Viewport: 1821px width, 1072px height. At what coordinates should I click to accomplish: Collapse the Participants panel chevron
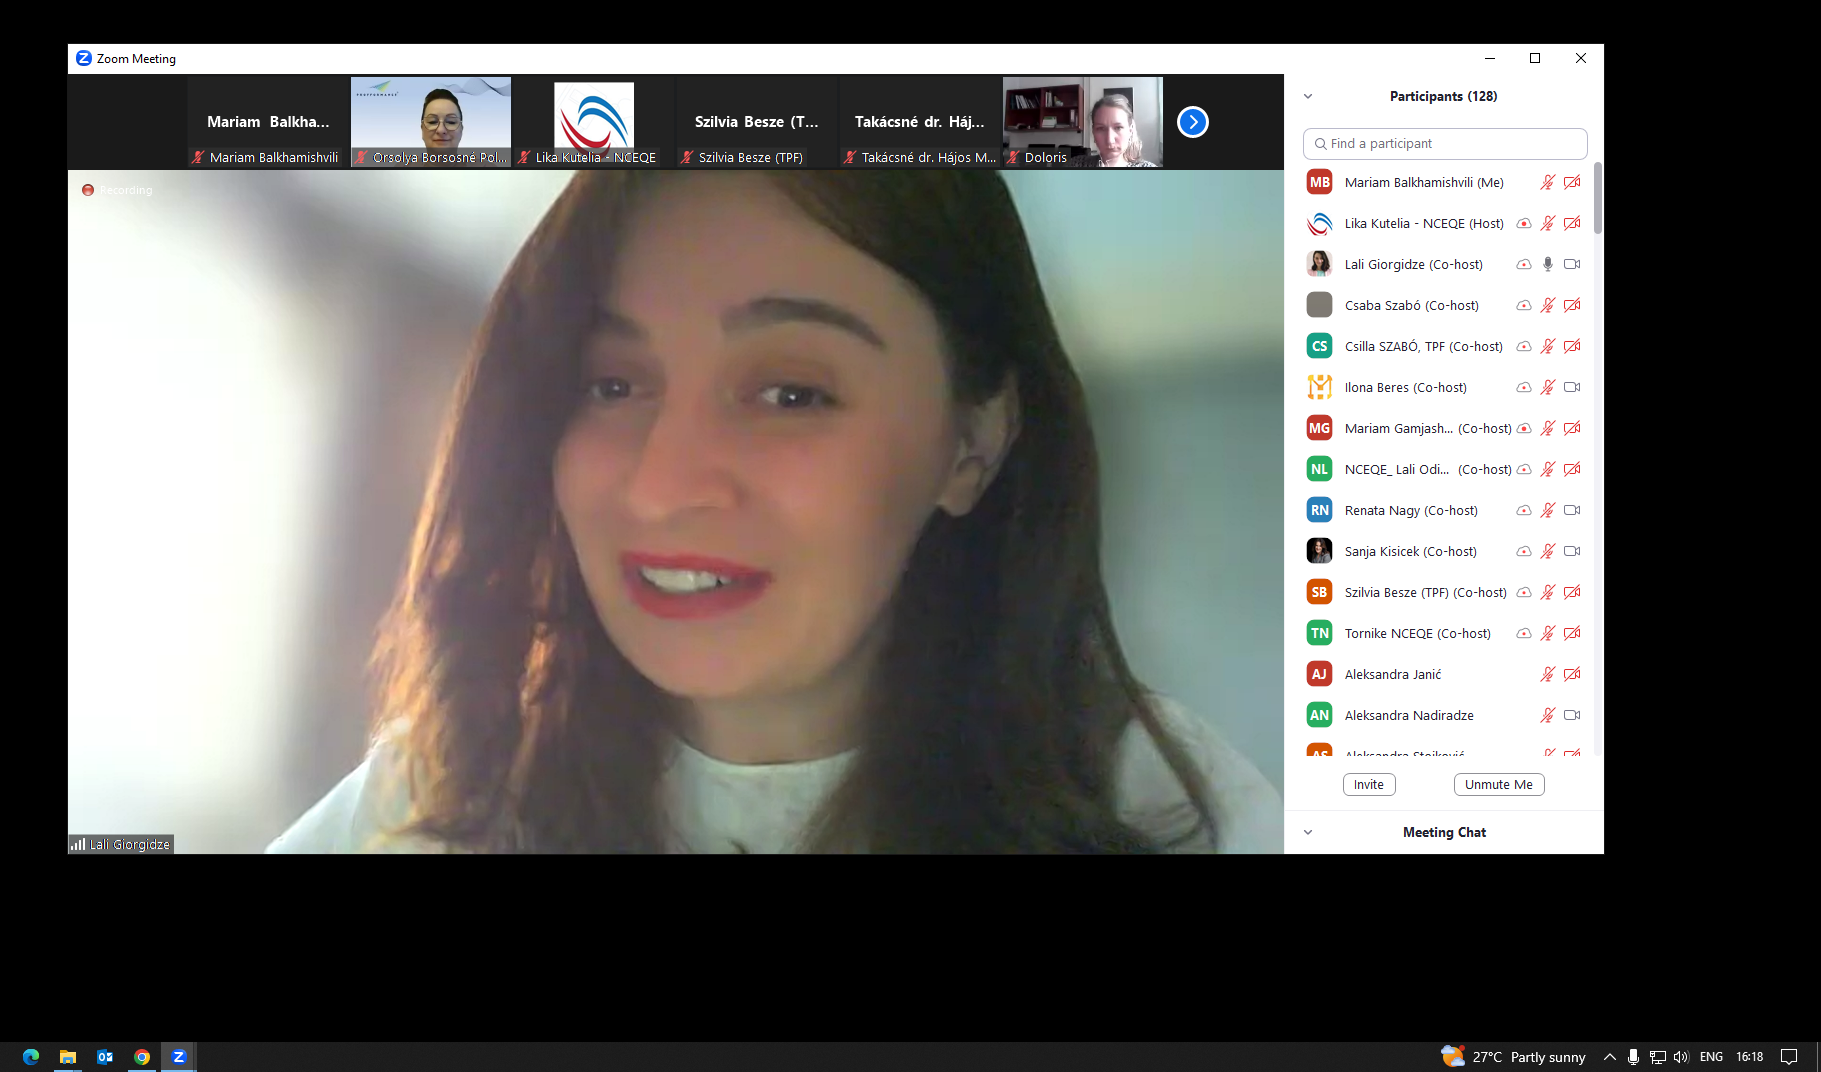pos(1308,97)
